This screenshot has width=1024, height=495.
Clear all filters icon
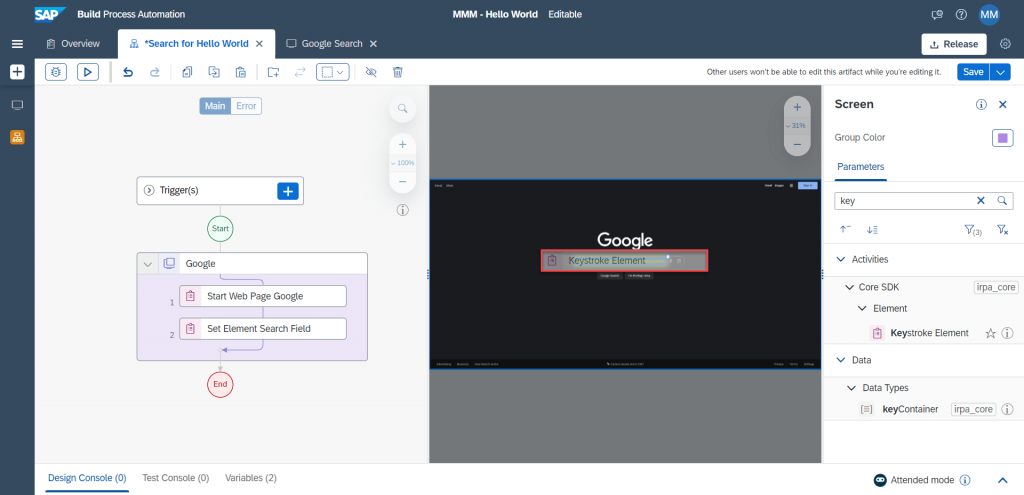click(x=1002, y=229)
